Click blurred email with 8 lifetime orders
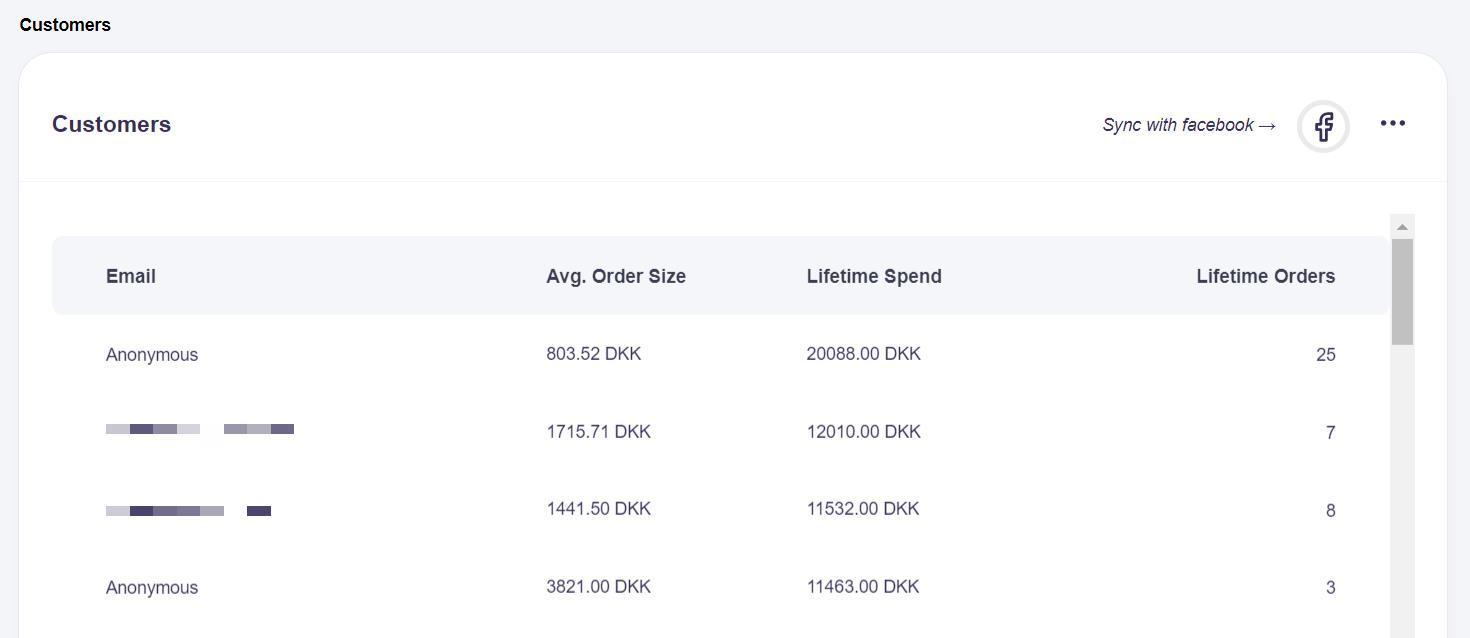This screenshot has width=1470, height=638. pyautogui.click(x=188, y=511)
